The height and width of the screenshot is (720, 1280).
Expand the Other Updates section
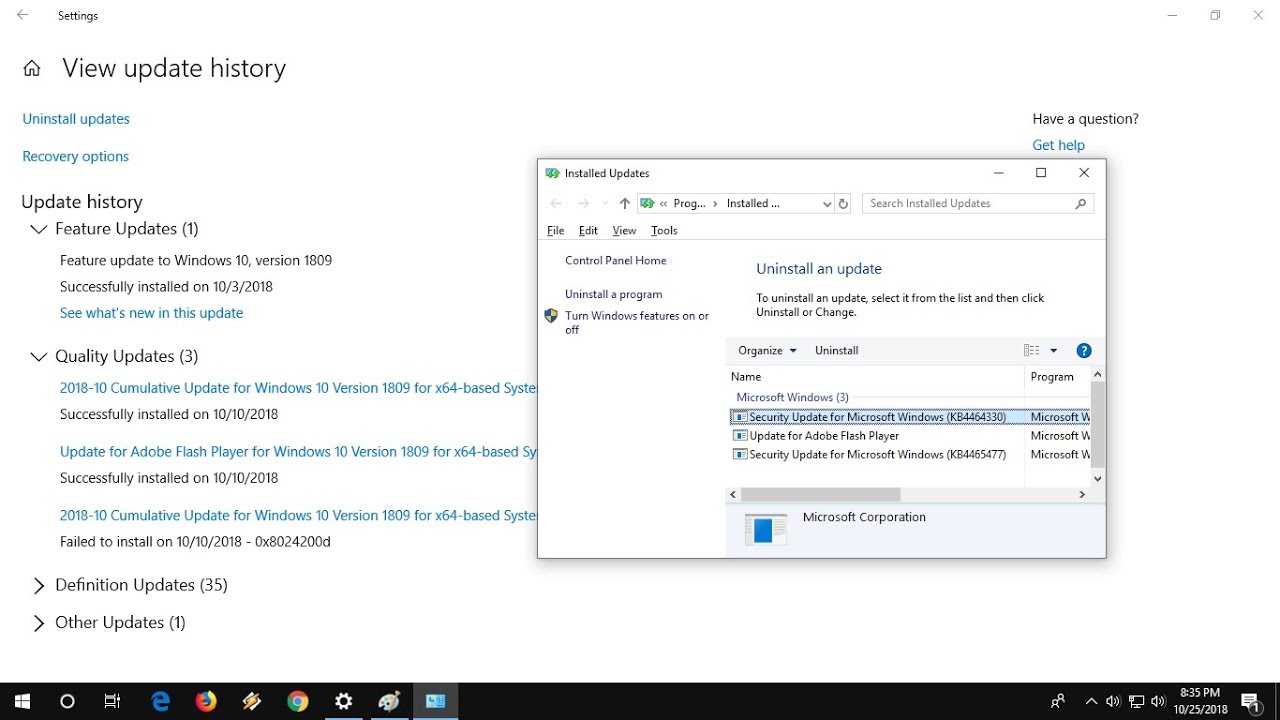click(38, 623)
